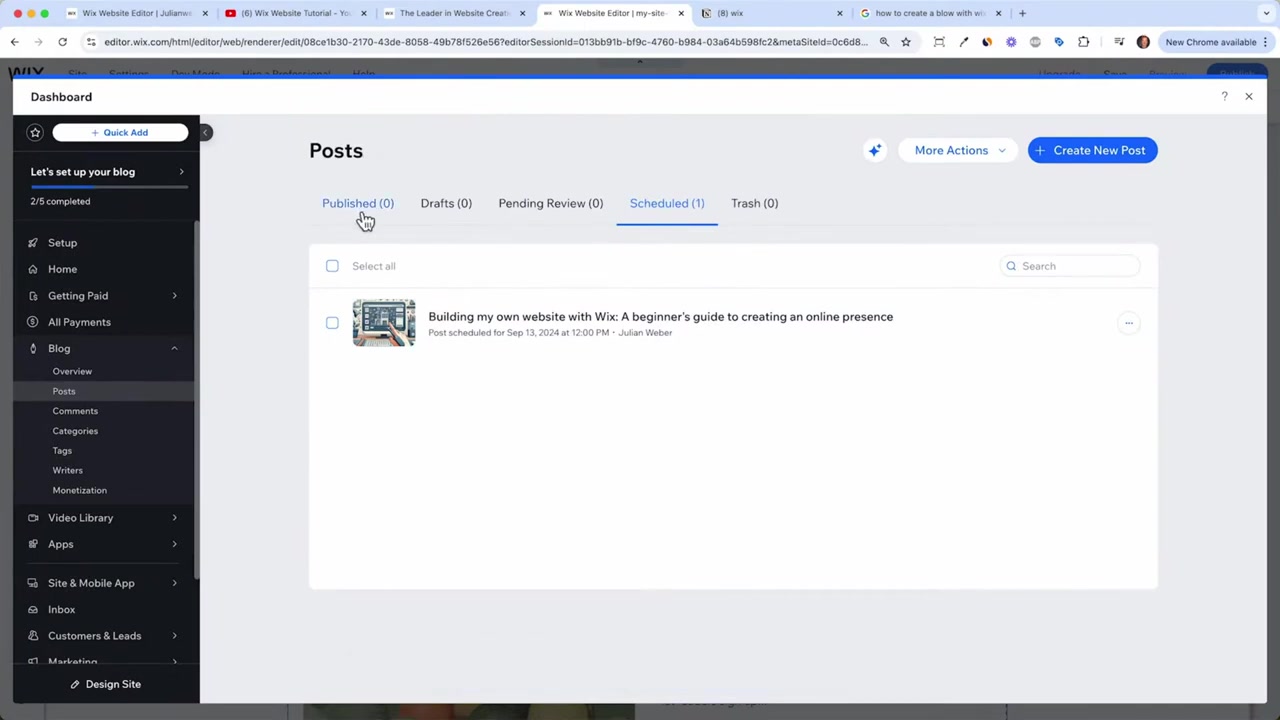Click the browser address bar URL
Viewport: 1280px width, 720px height.
(x=485, y=42)
